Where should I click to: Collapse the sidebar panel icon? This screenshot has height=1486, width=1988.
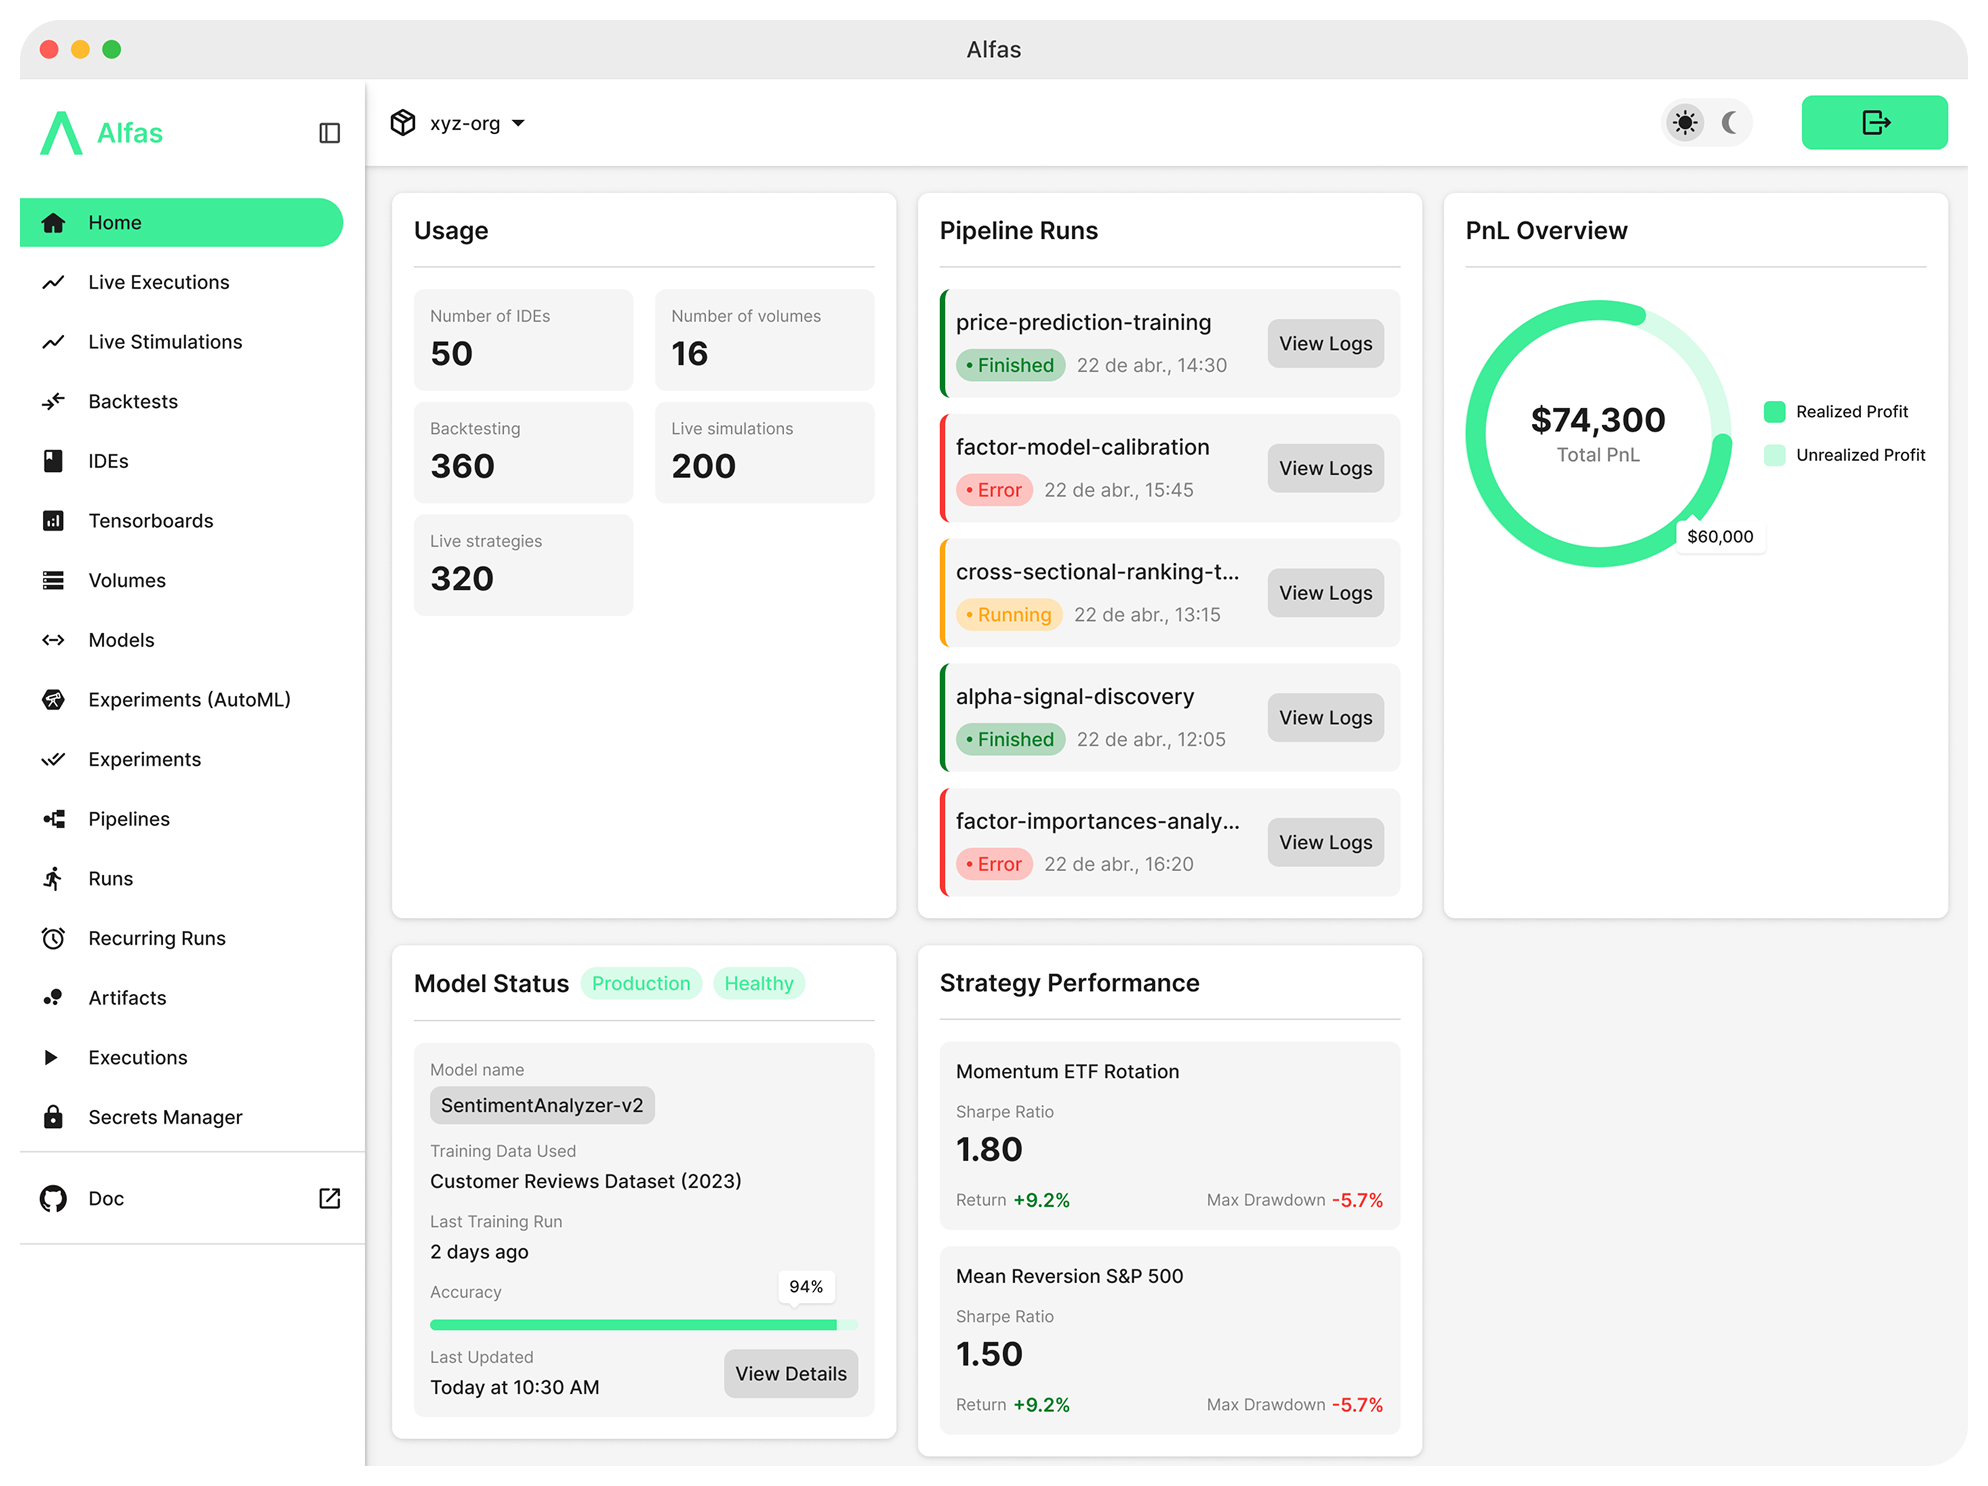coord(329,133)
